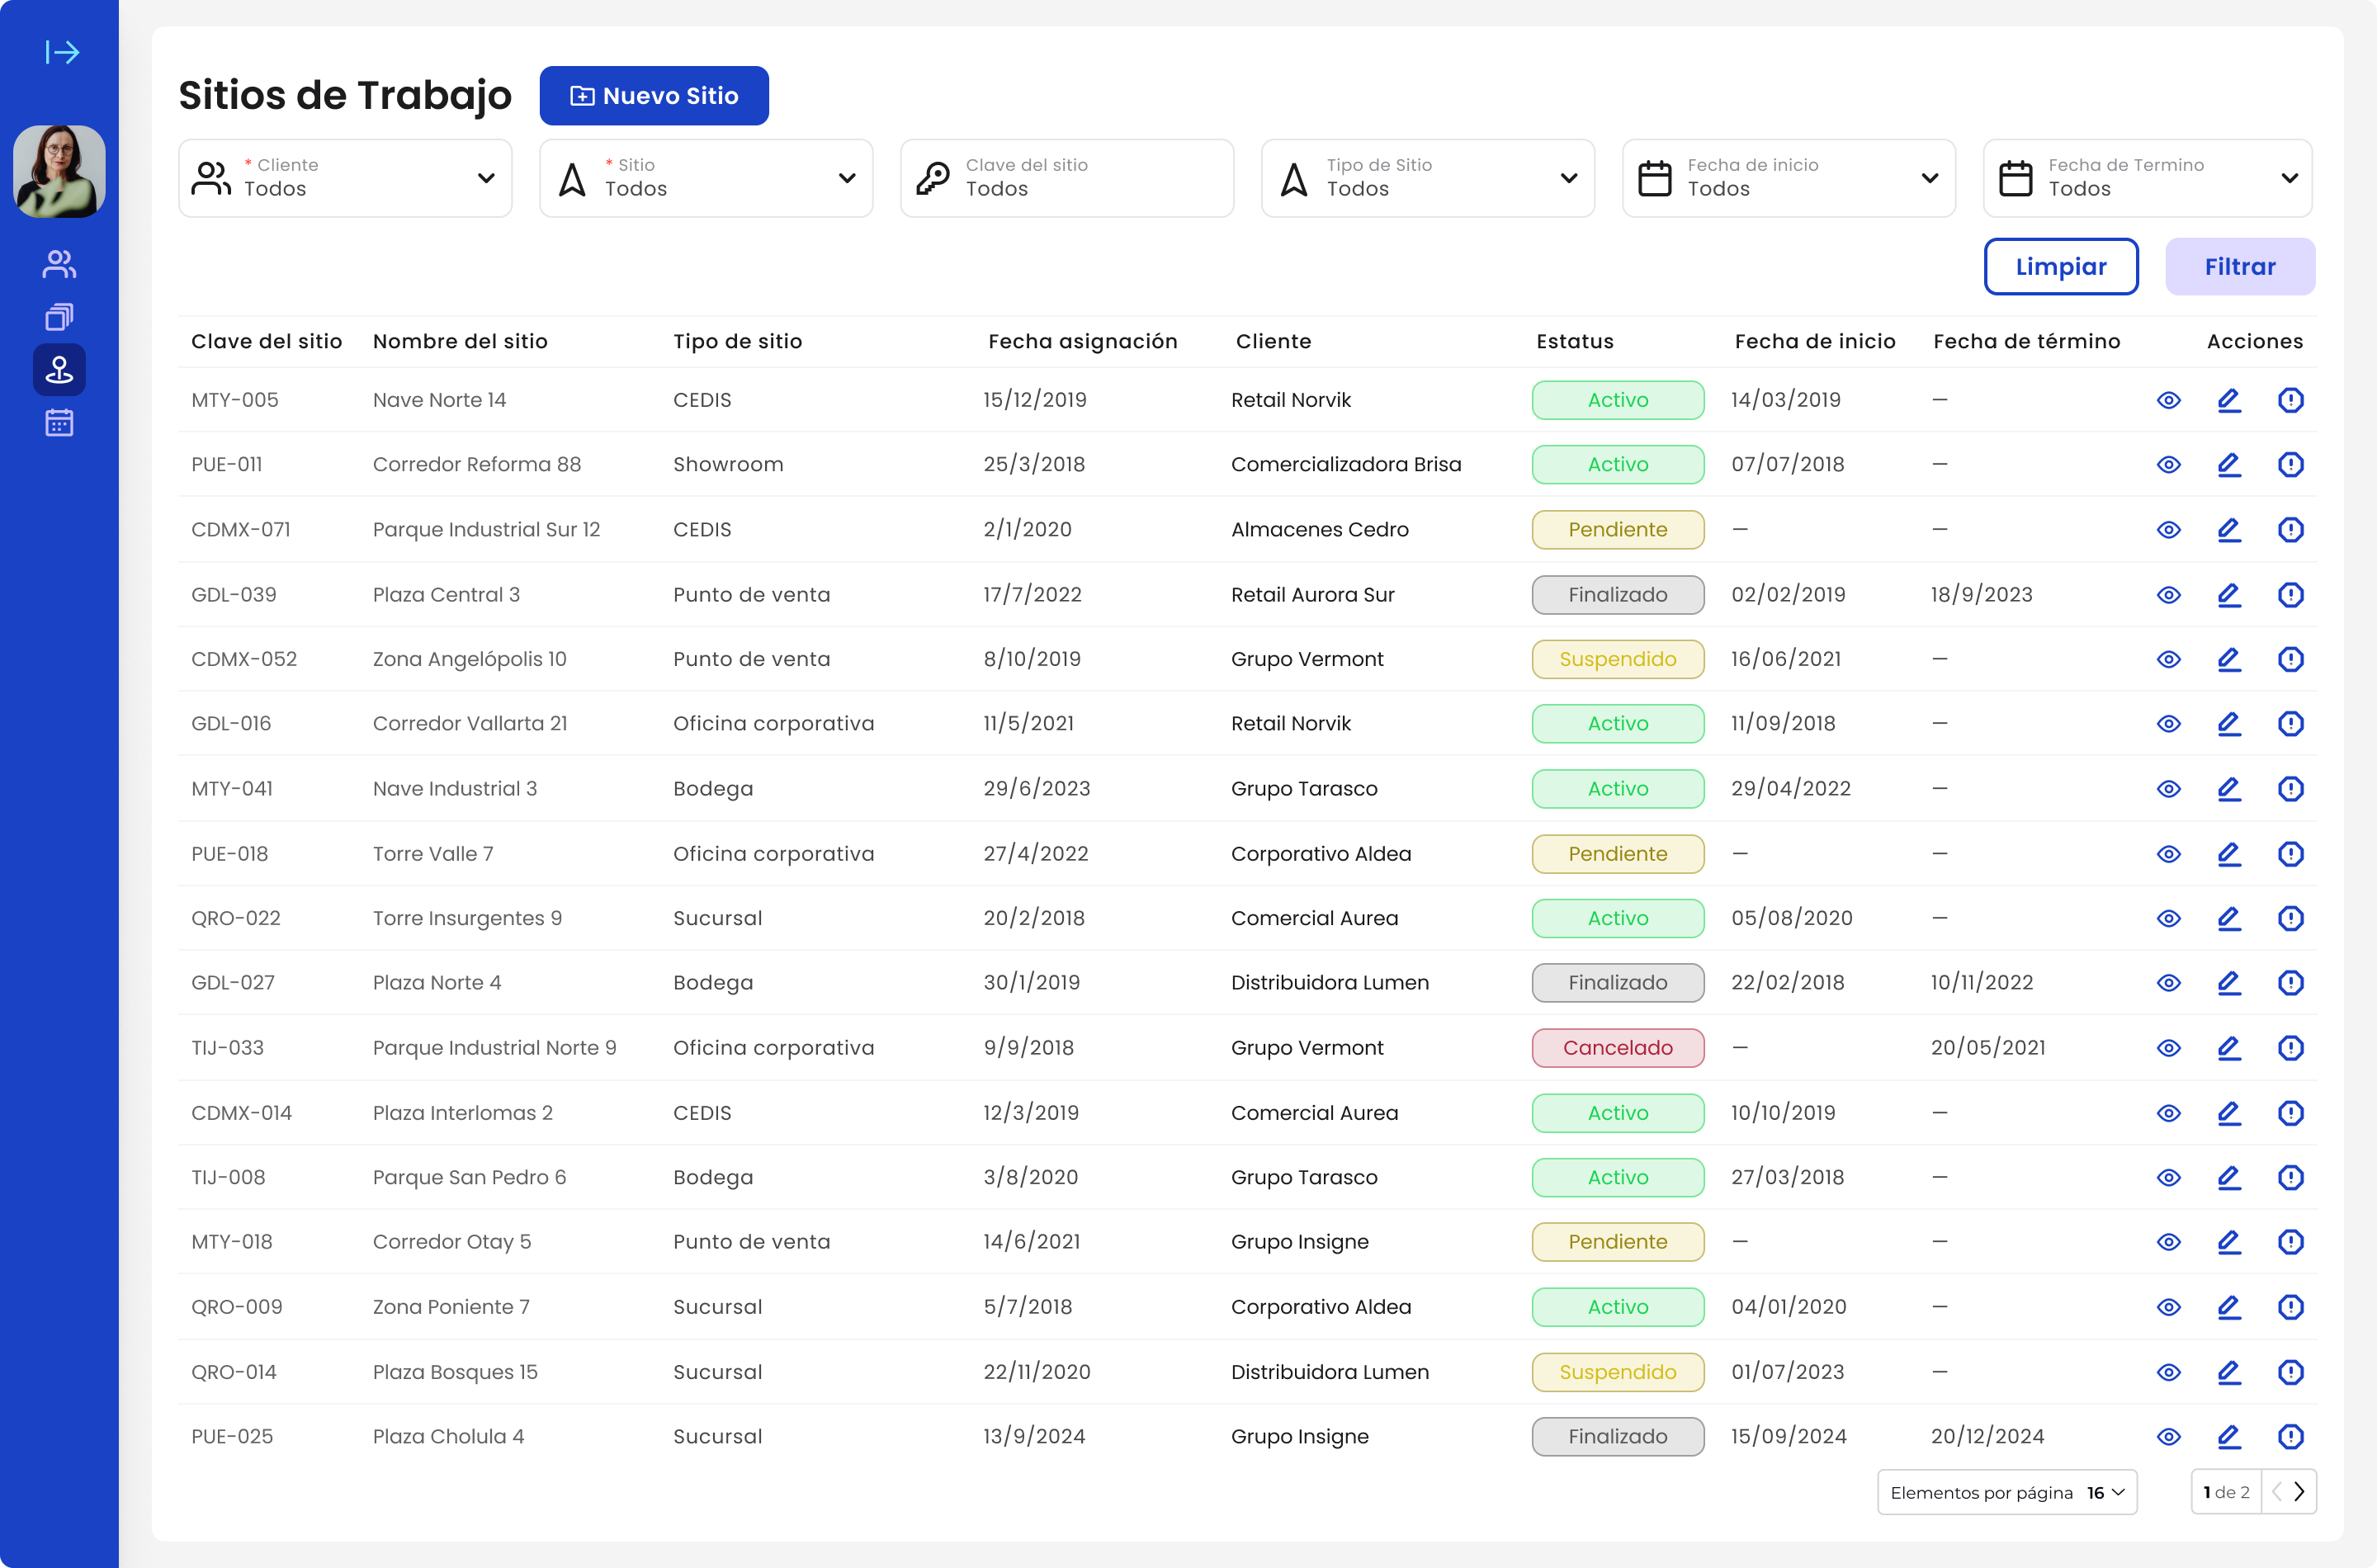The image size is (2377, 1568).
Task: View details of GDL-016 row
Action: [2168, 724]
